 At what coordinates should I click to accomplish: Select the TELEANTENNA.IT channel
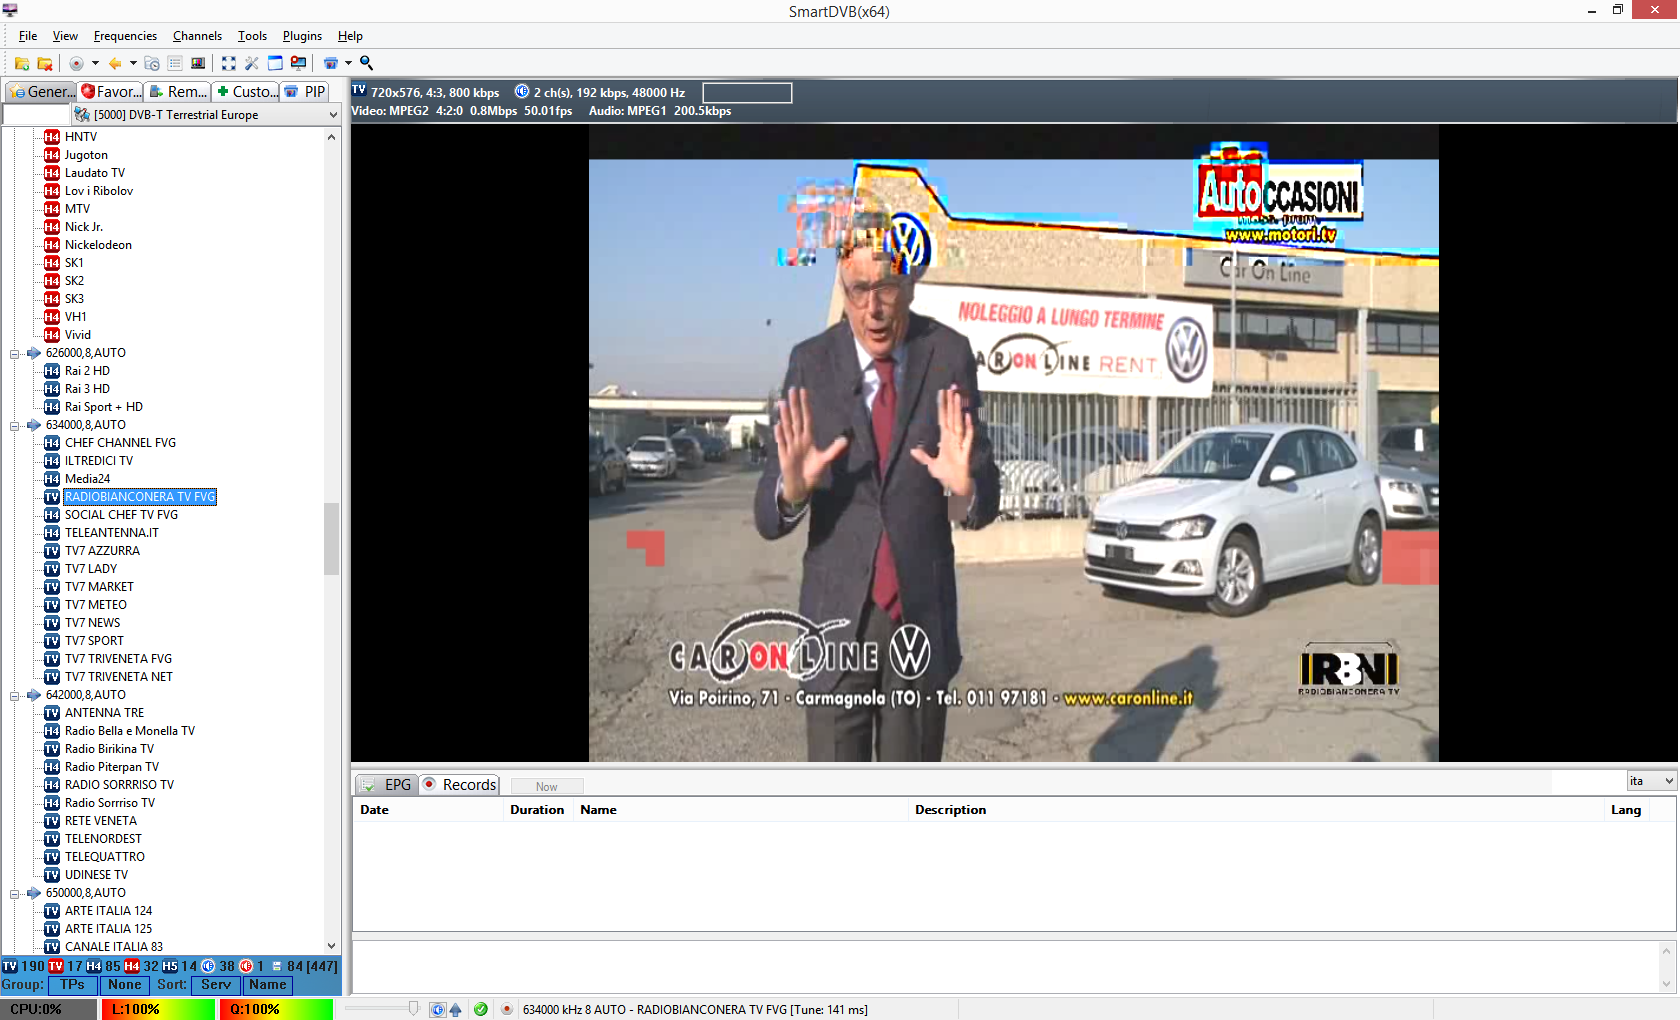[x=111, y=533]
